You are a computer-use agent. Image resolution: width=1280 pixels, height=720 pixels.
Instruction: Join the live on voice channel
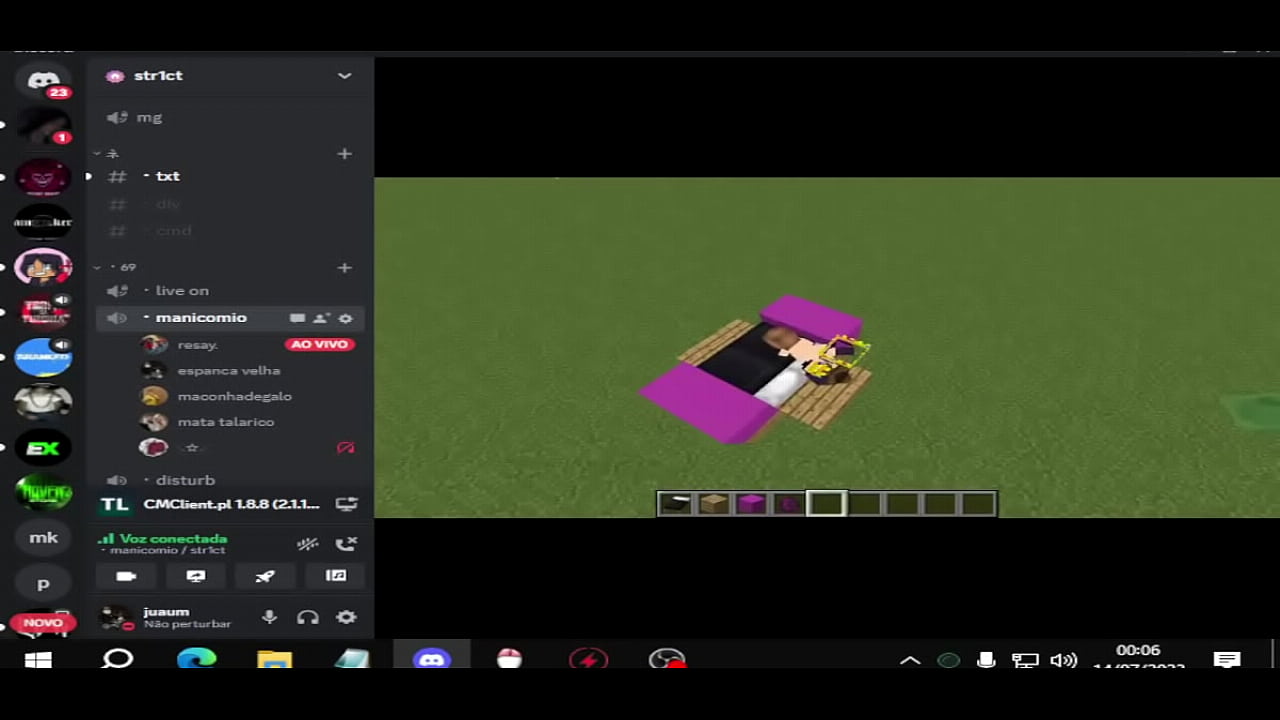[182, 291]
